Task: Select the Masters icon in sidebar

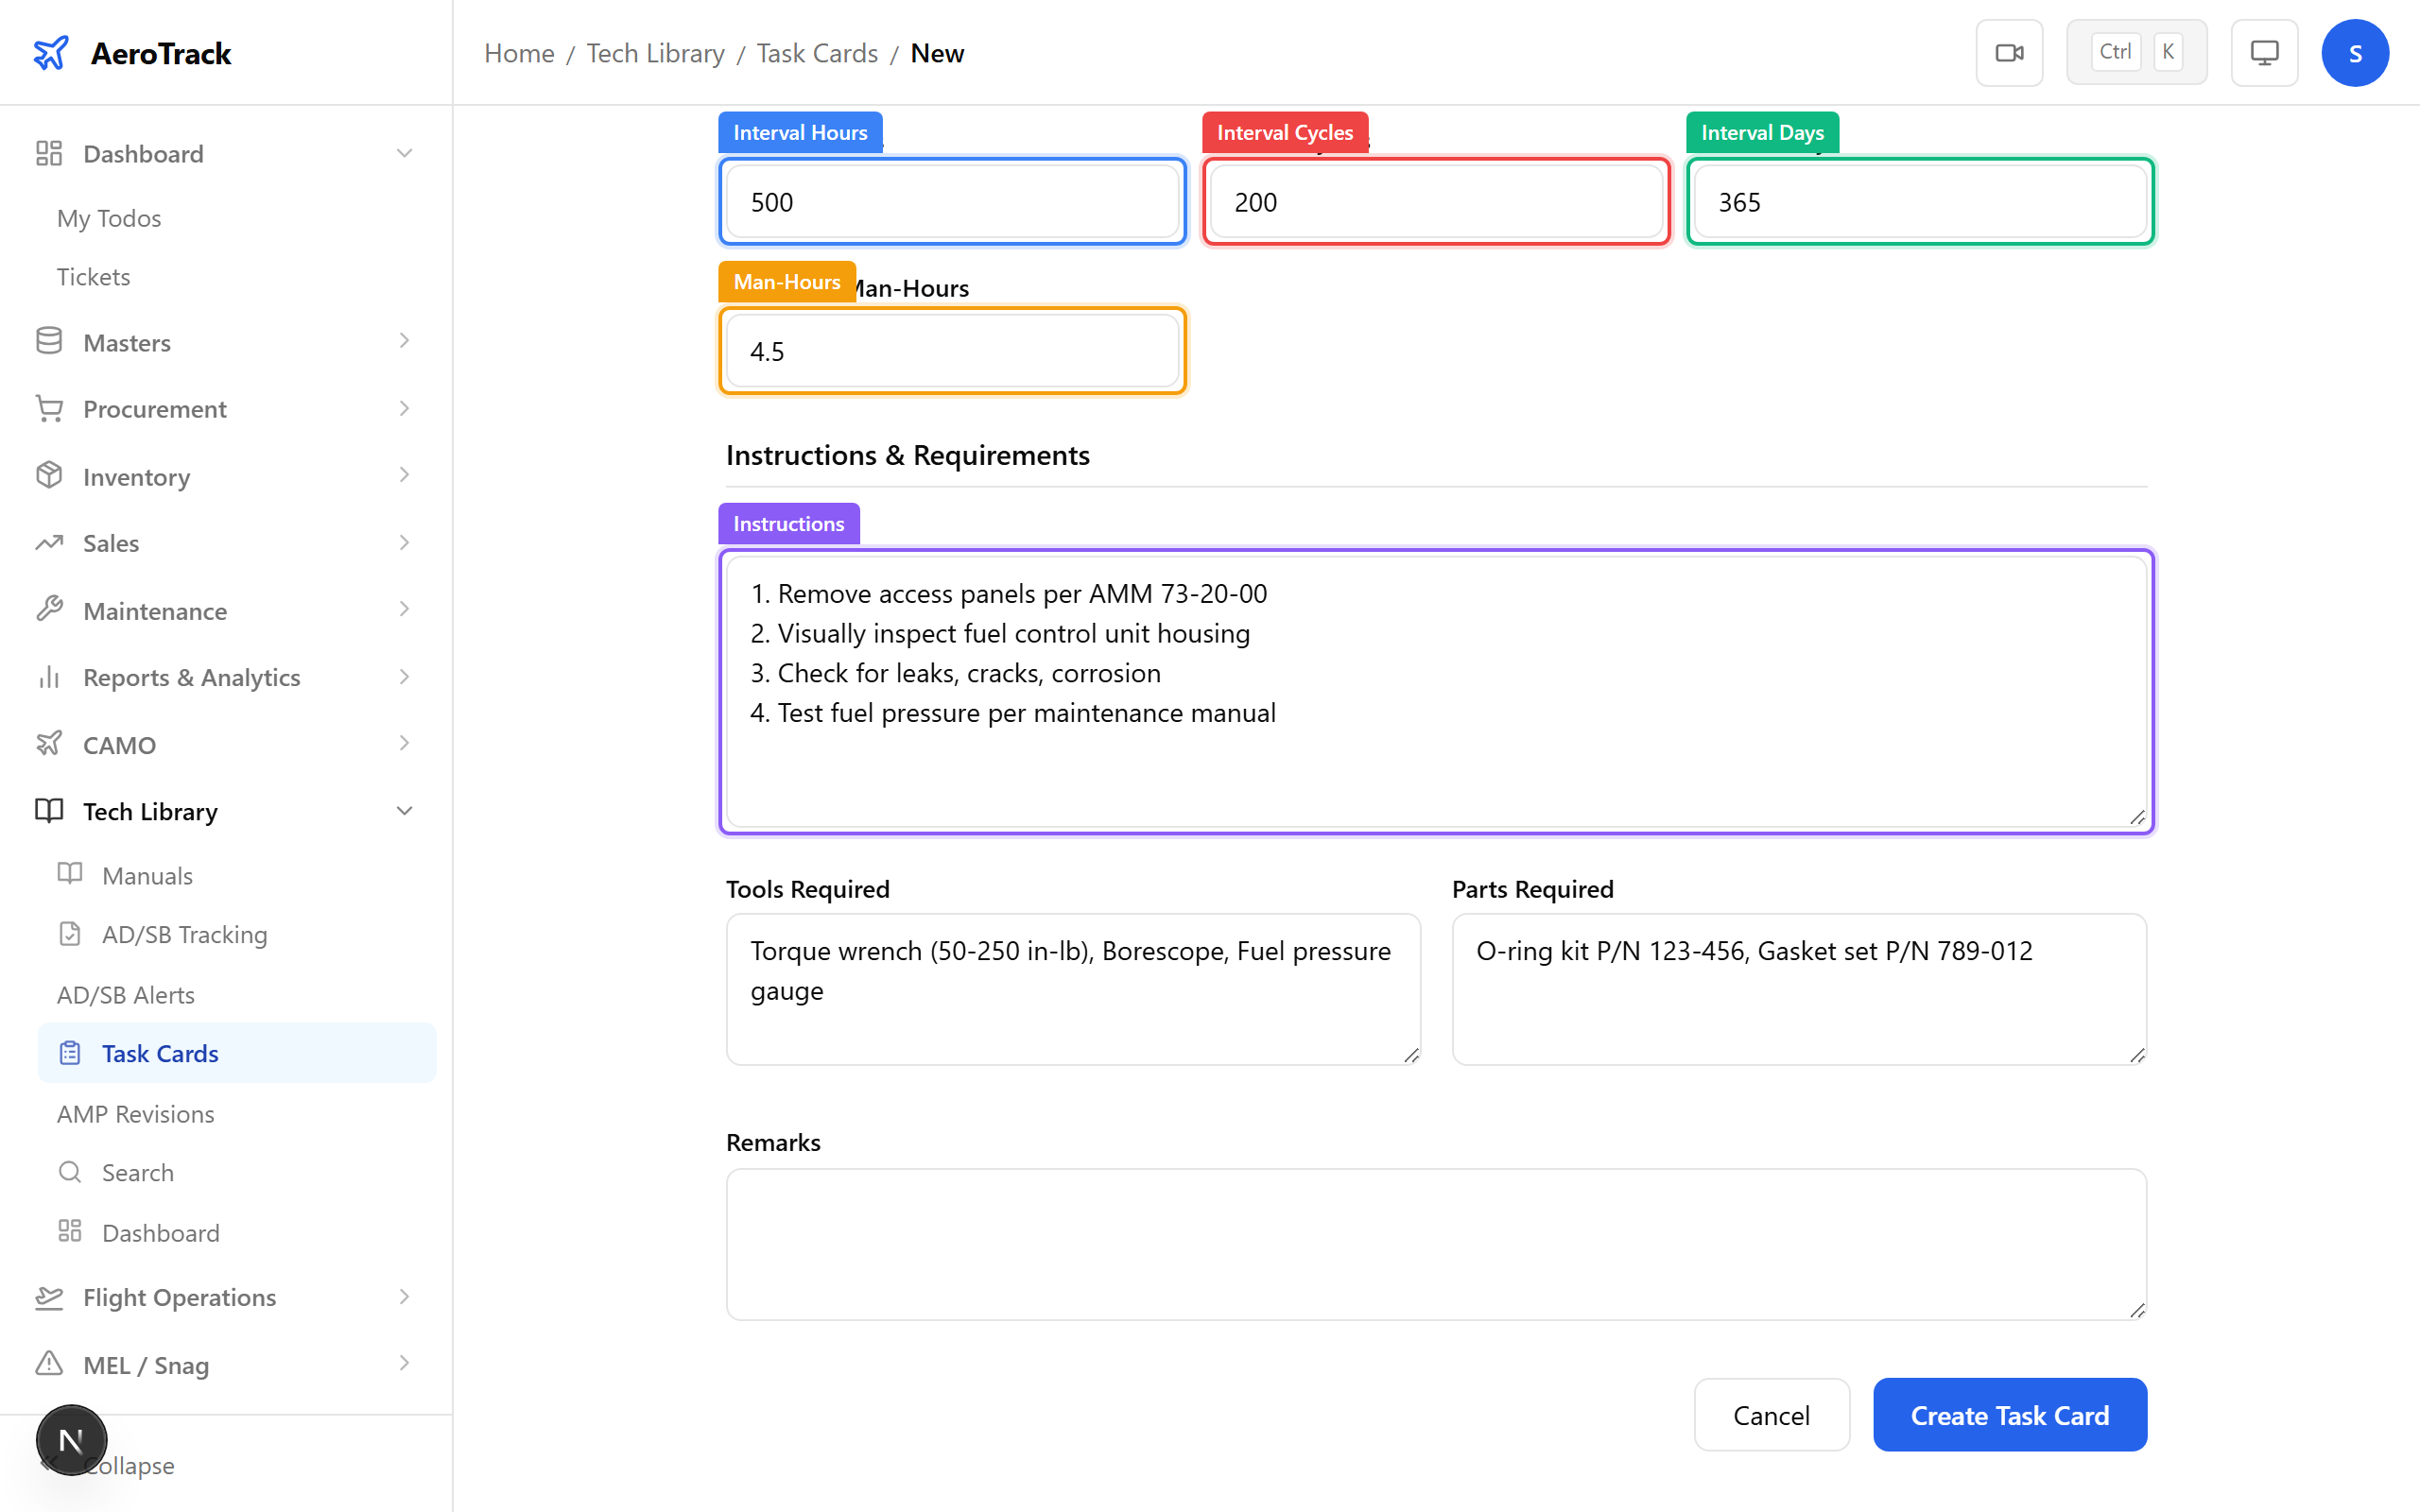Action: (49, 341)
